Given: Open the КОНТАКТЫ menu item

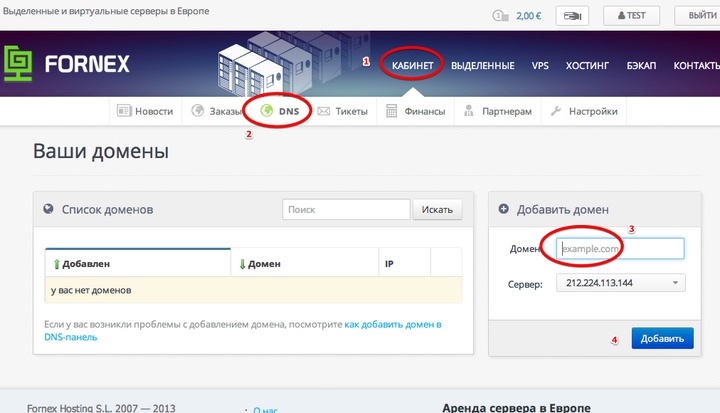Looking at the screenshot, I should (x=697, y=66).
